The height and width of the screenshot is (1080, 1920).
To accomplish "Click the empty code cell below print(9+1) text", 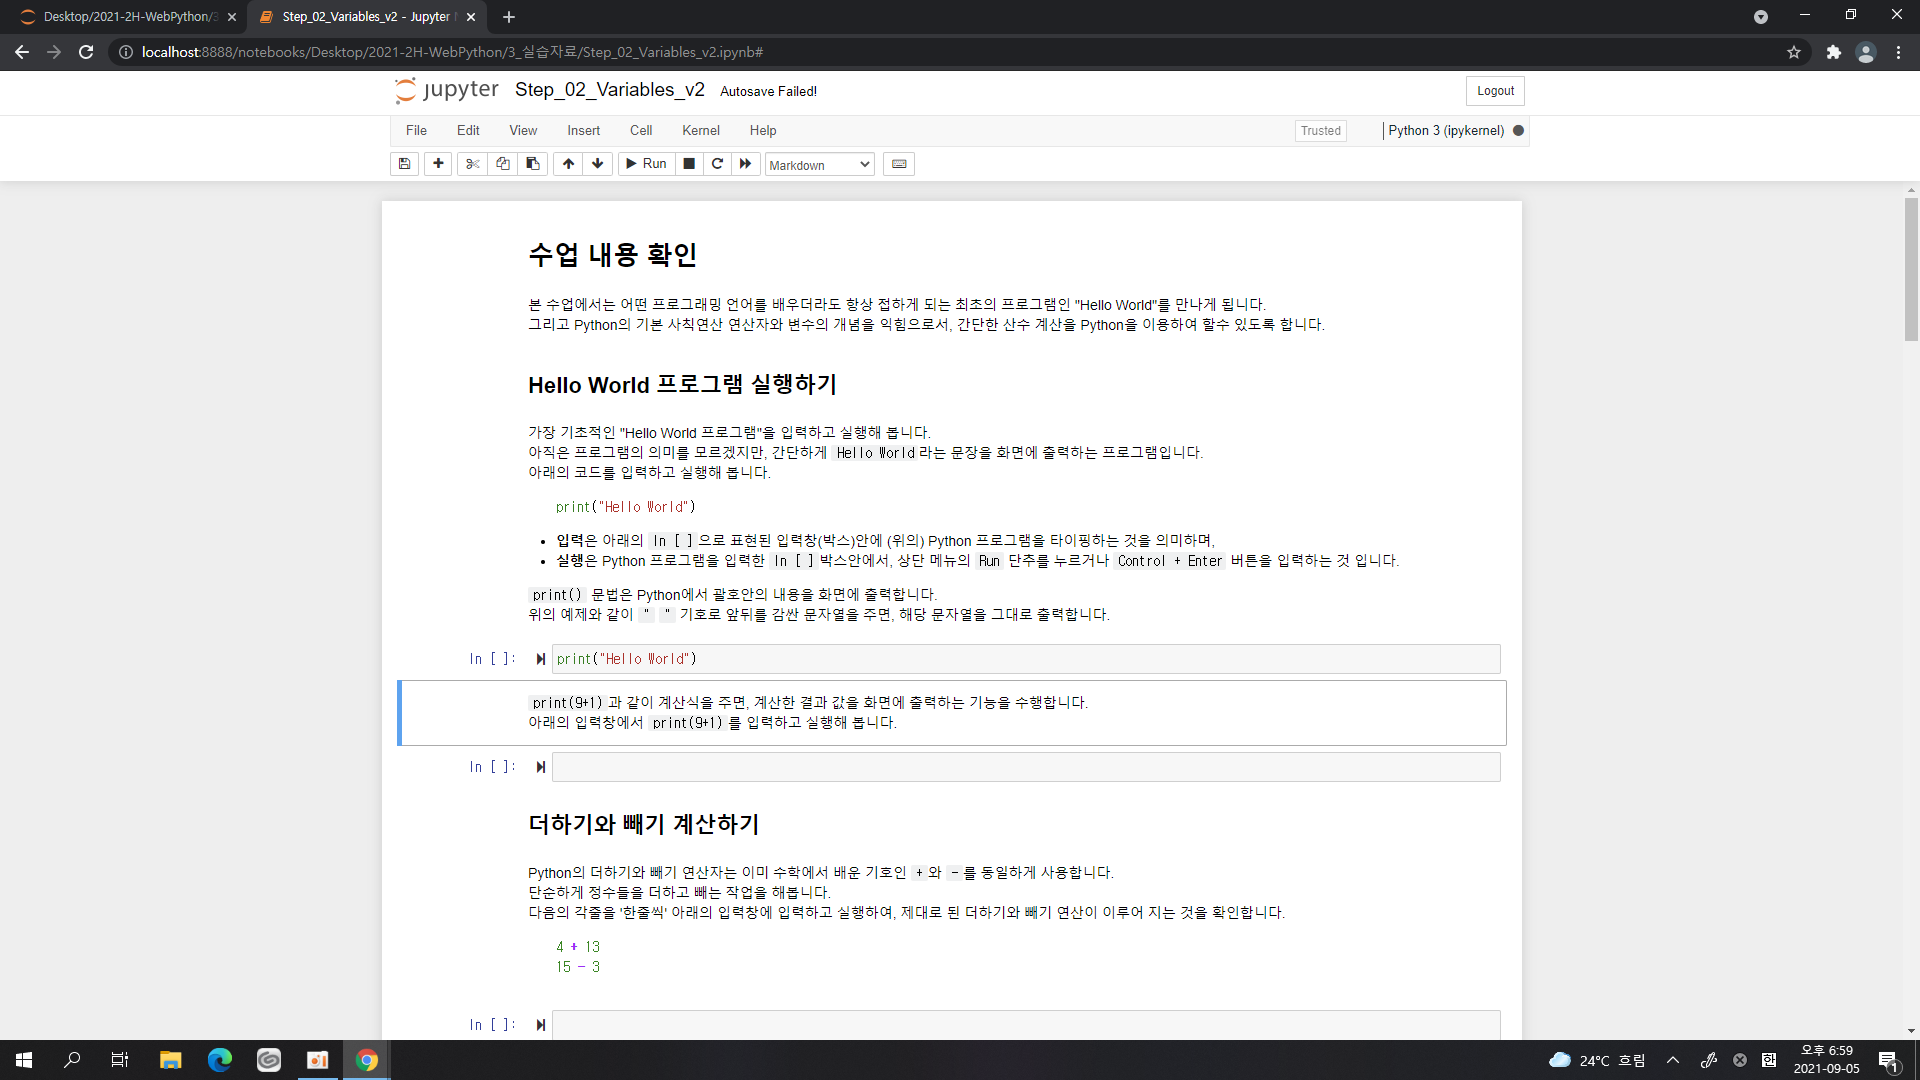I will pyautogui.click(x=1026, y=767).
